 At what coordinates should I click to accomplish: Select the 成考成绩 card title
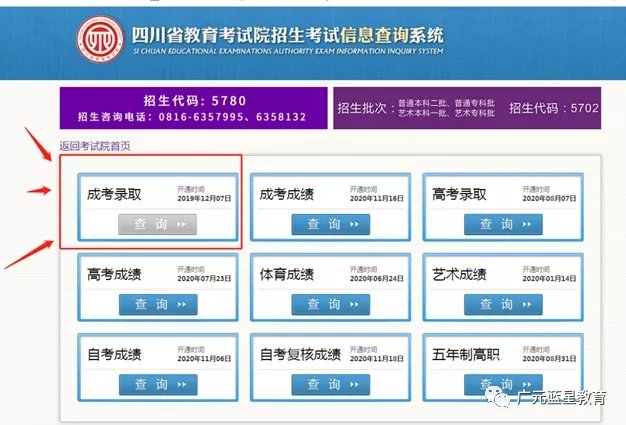pos(287,194)
